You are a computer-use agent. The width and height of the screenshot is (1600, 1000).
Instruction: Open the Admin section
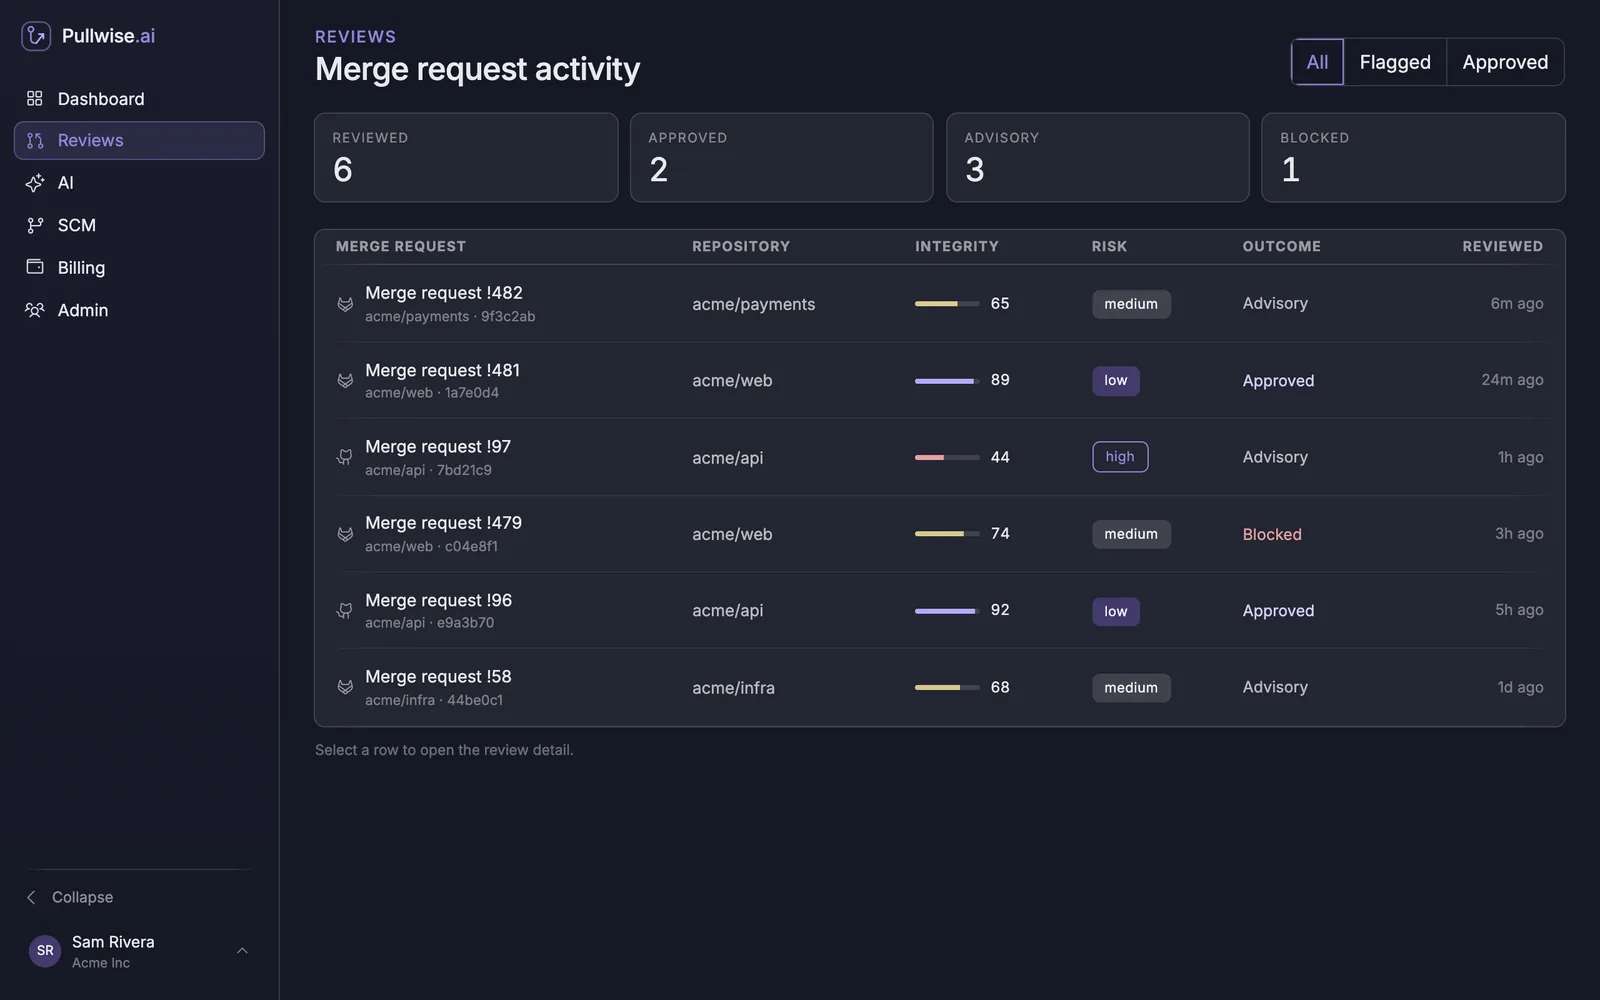pyautogui.click(x=139, y=310)
